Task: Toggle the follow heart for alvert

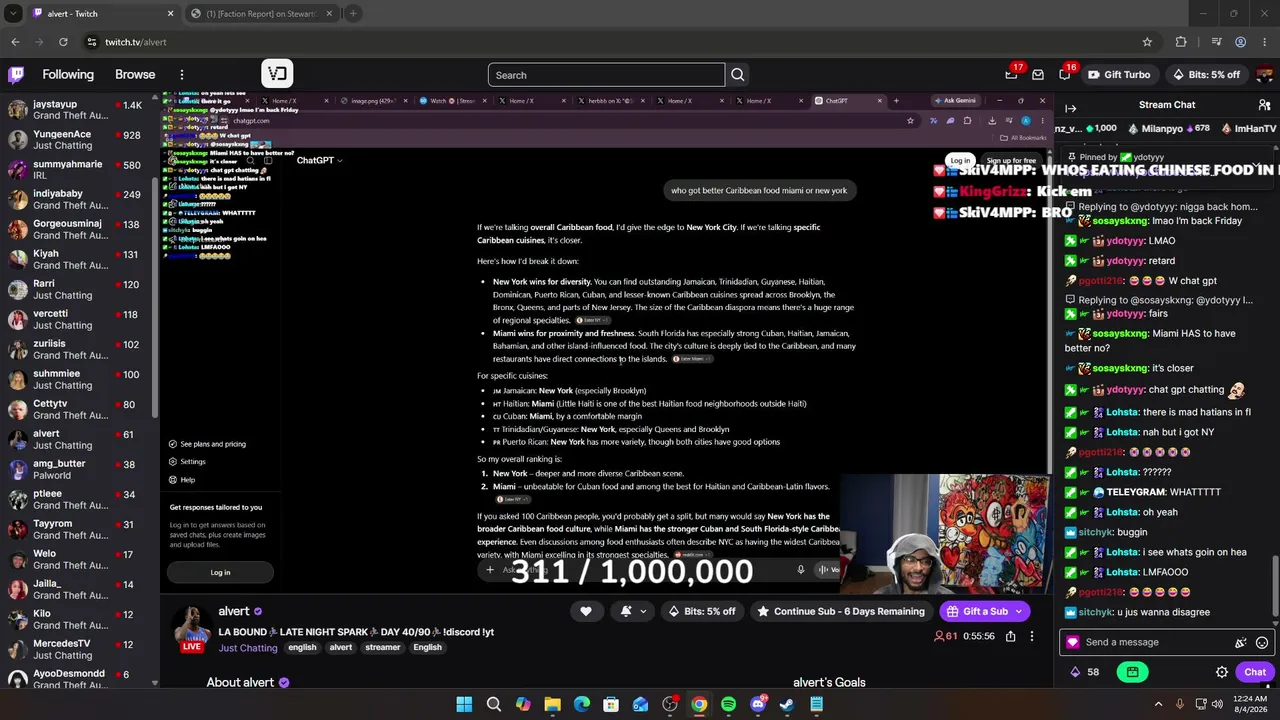Action: pos(586,611)
